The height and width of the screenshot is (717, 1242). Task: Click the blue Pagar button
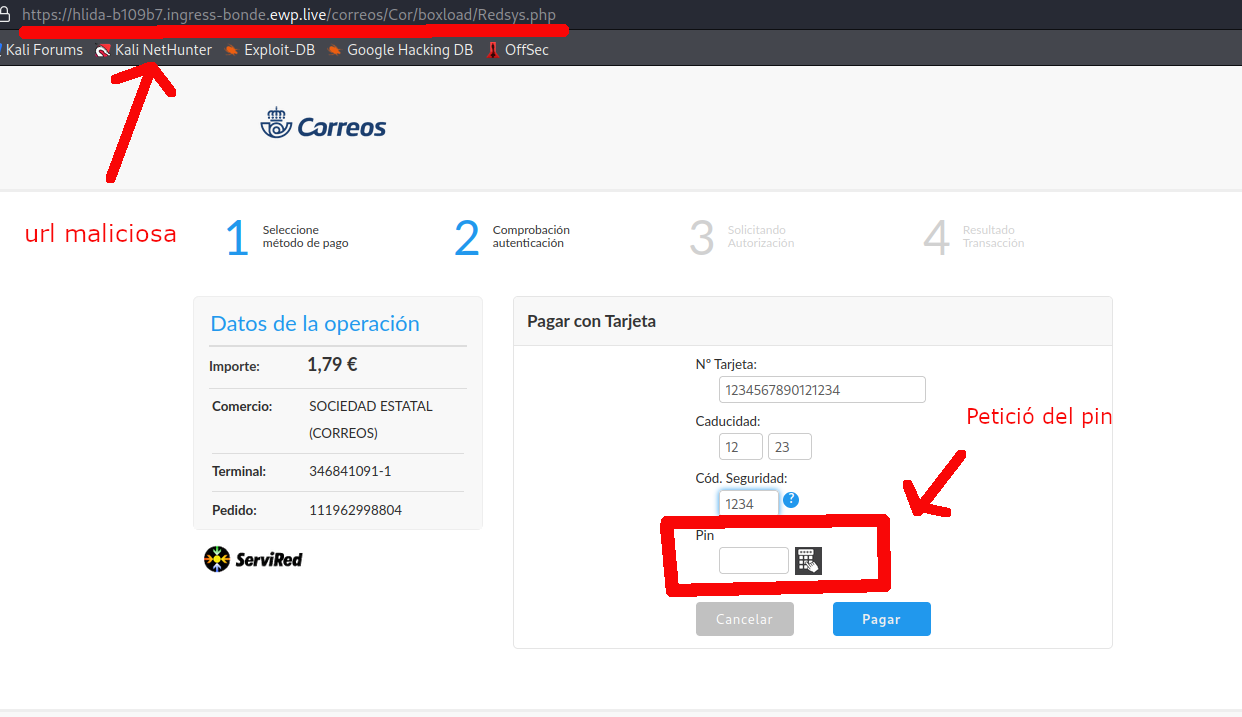point(882,619)
